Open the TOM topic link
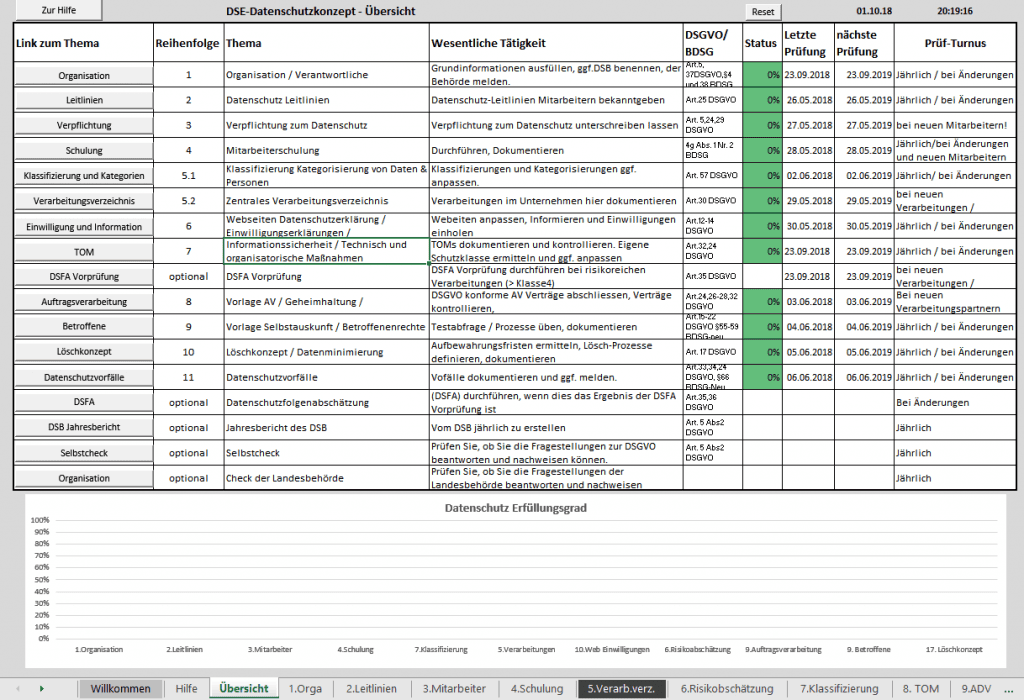The height and width of the screenshot is (700, 1024). pyautogui.click(x=82, y=251)
